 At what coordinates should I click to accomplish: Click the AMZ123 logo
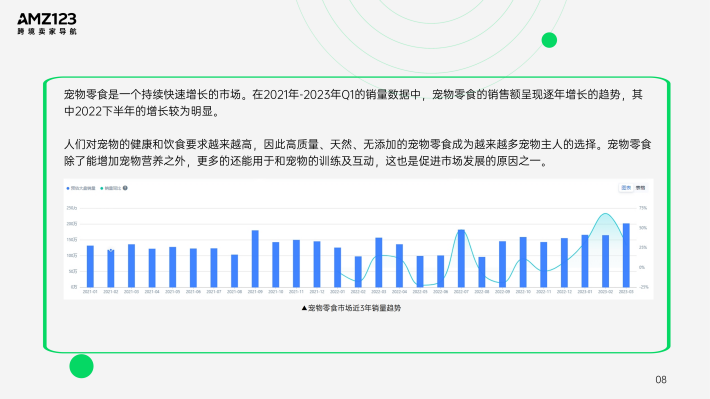click(x=47, y=24)
